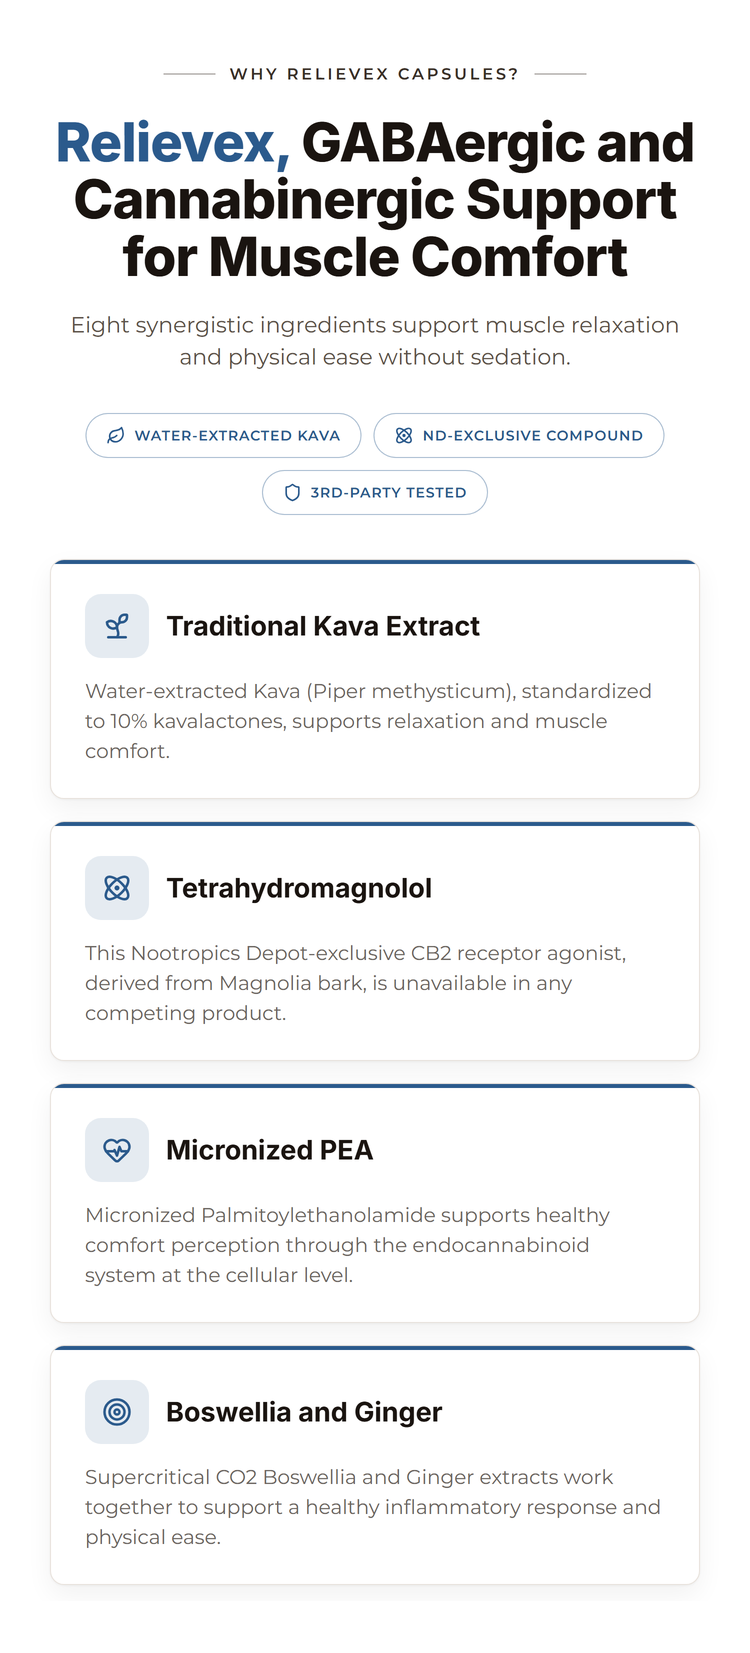Click the heart pulse icon beside Micronized PEA
This screenshot has height=1653, width=750.
(117, 1150)
